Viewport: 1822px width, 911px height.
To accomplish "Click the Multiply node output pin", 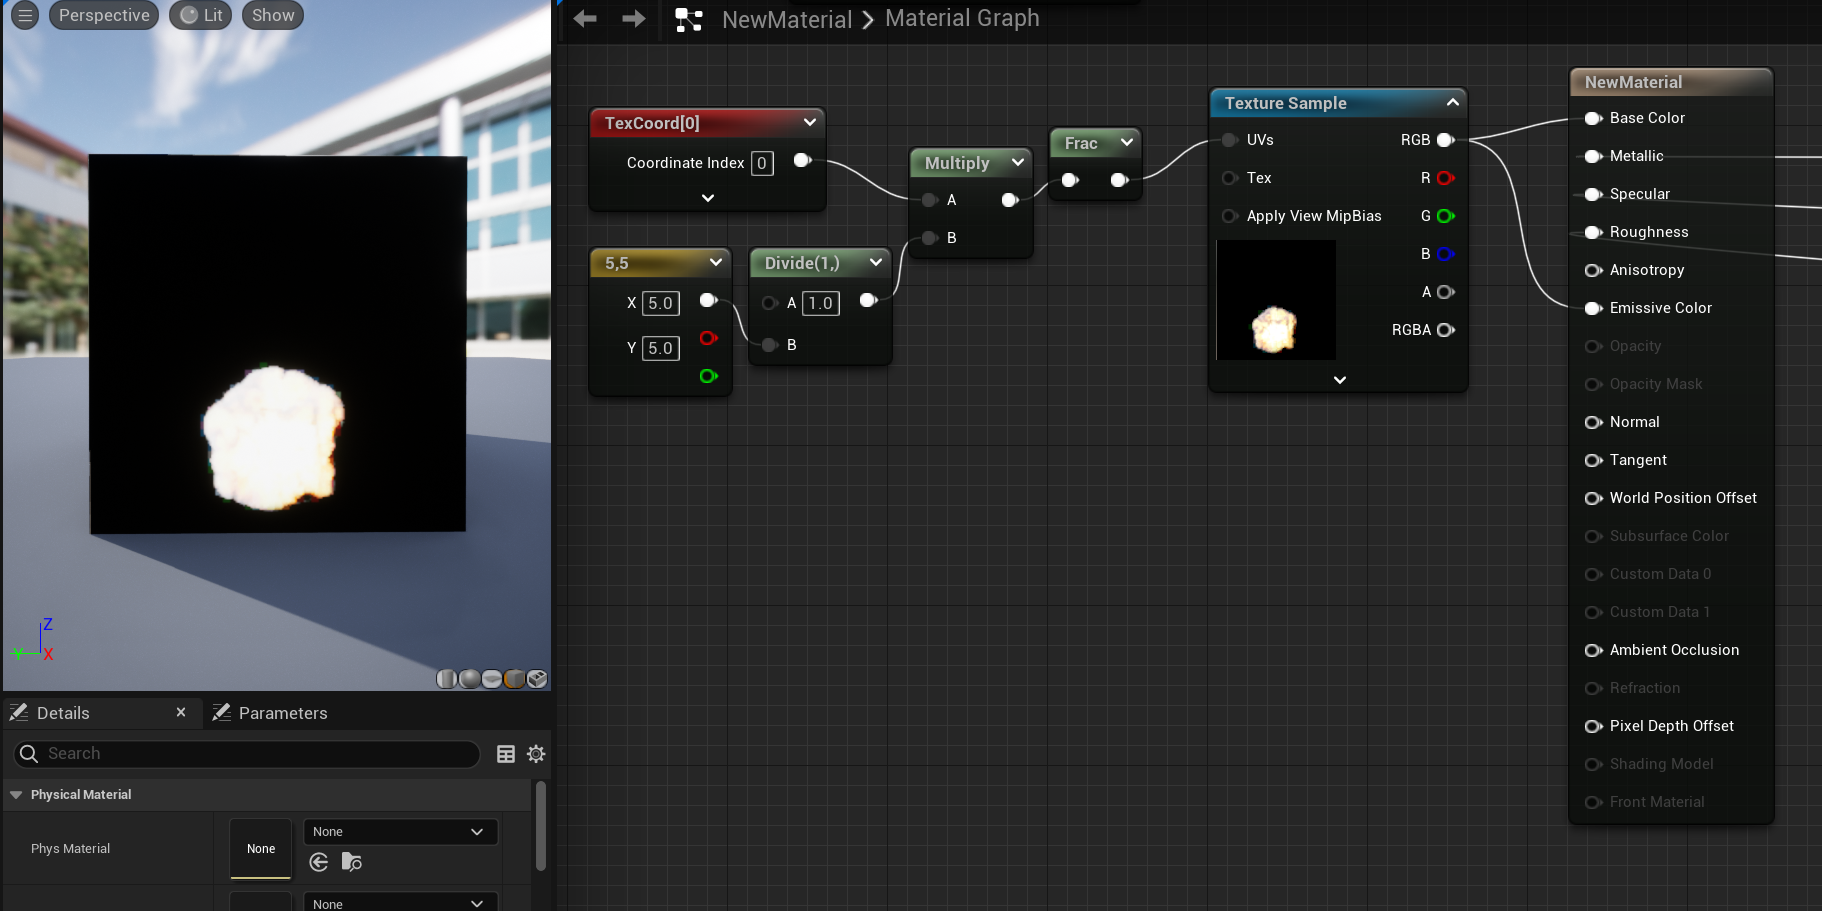I will pos(1010,200).
